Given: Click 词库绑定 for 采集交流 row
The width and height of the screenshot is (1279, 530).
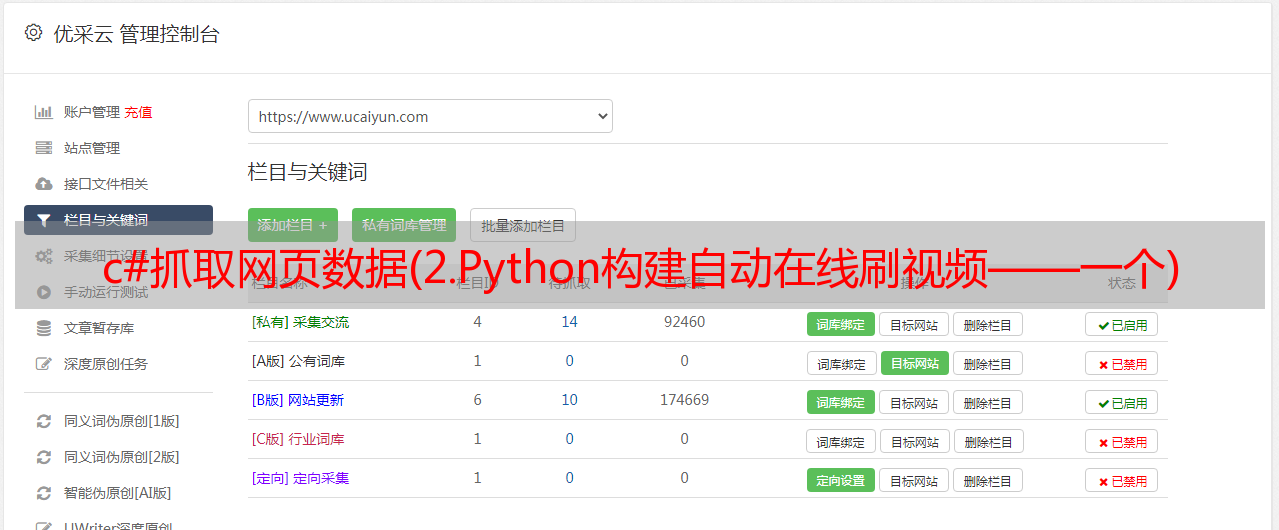Looking at the screenshot, I should tap(841, 324).
